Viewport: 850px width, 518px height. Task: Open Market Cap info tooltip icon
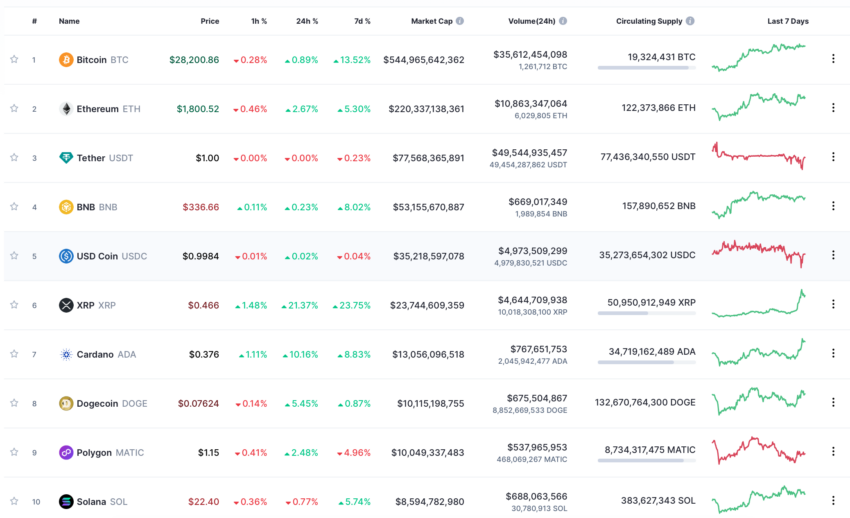click(460, 21)
